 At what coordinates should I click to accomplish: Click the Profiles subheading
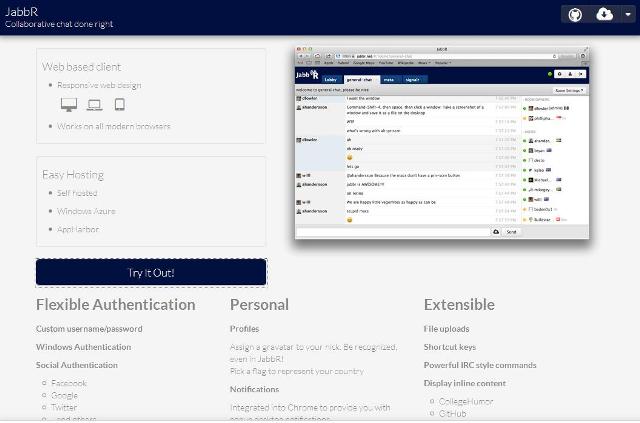coord(244,329)
